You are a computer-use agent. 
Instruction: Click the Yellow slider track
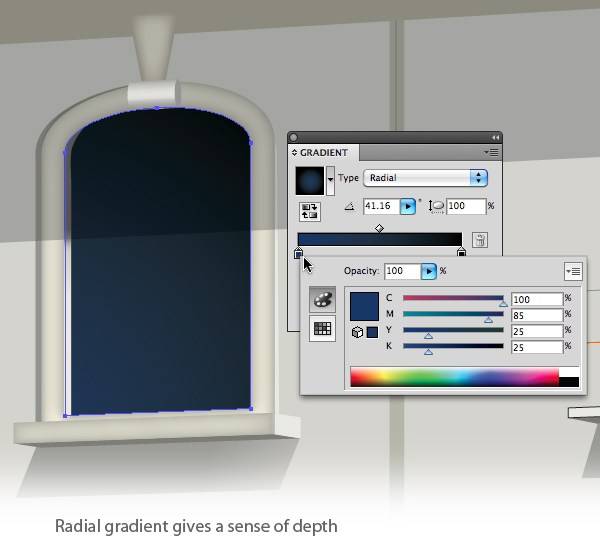[x=453, y=330]
